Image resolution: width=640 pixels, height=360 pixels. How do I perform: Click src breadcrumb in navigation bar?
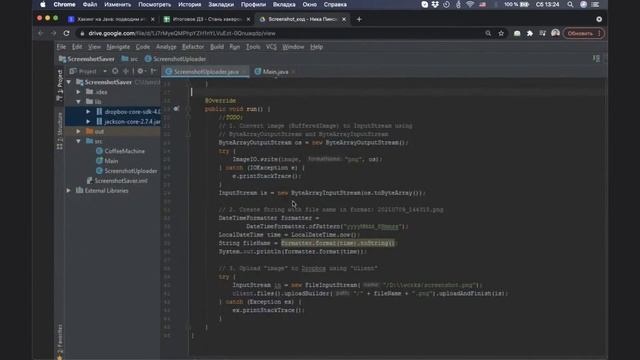pos(130,59)
